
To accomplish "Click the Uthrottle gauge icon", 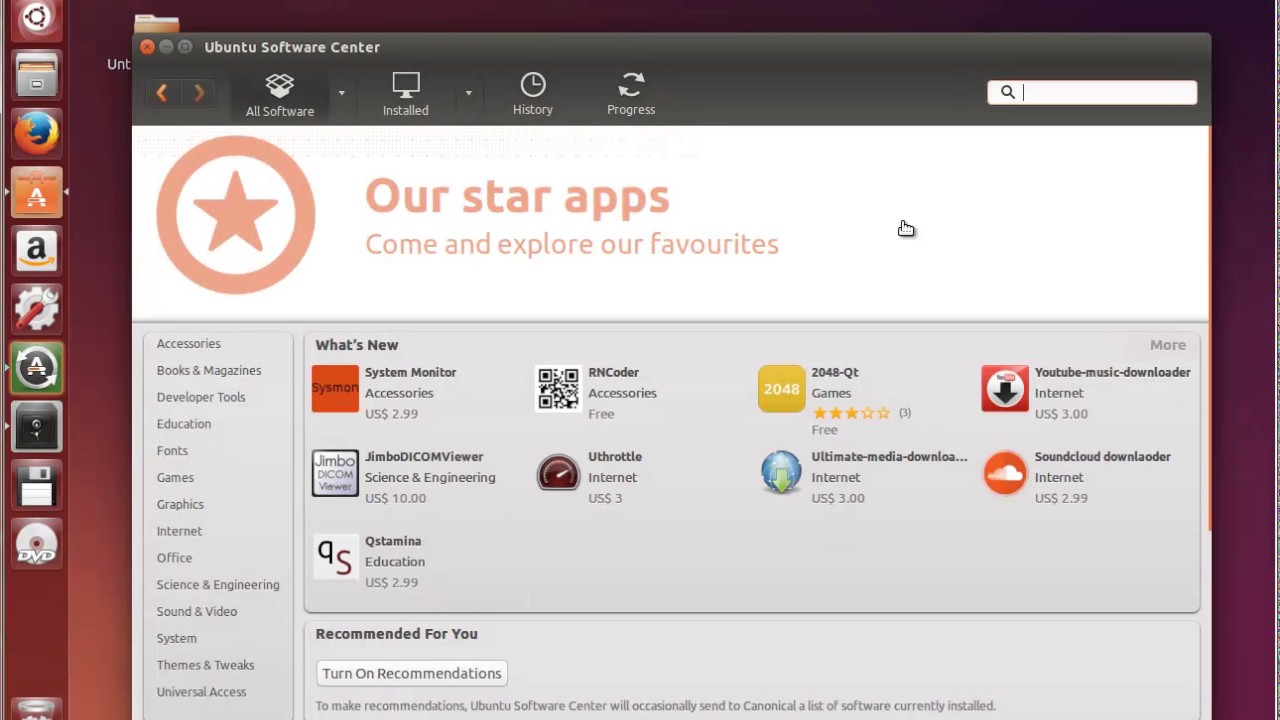I will 558,473.
